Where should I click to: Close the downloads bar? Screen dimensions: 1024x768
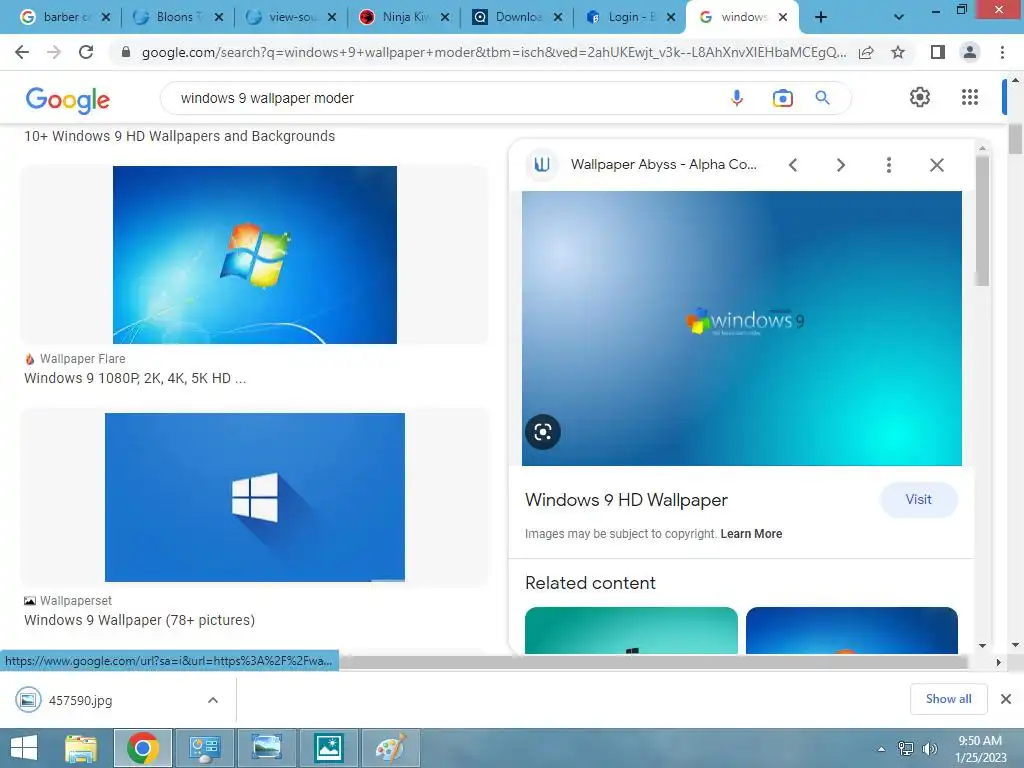pos(1006,699)
